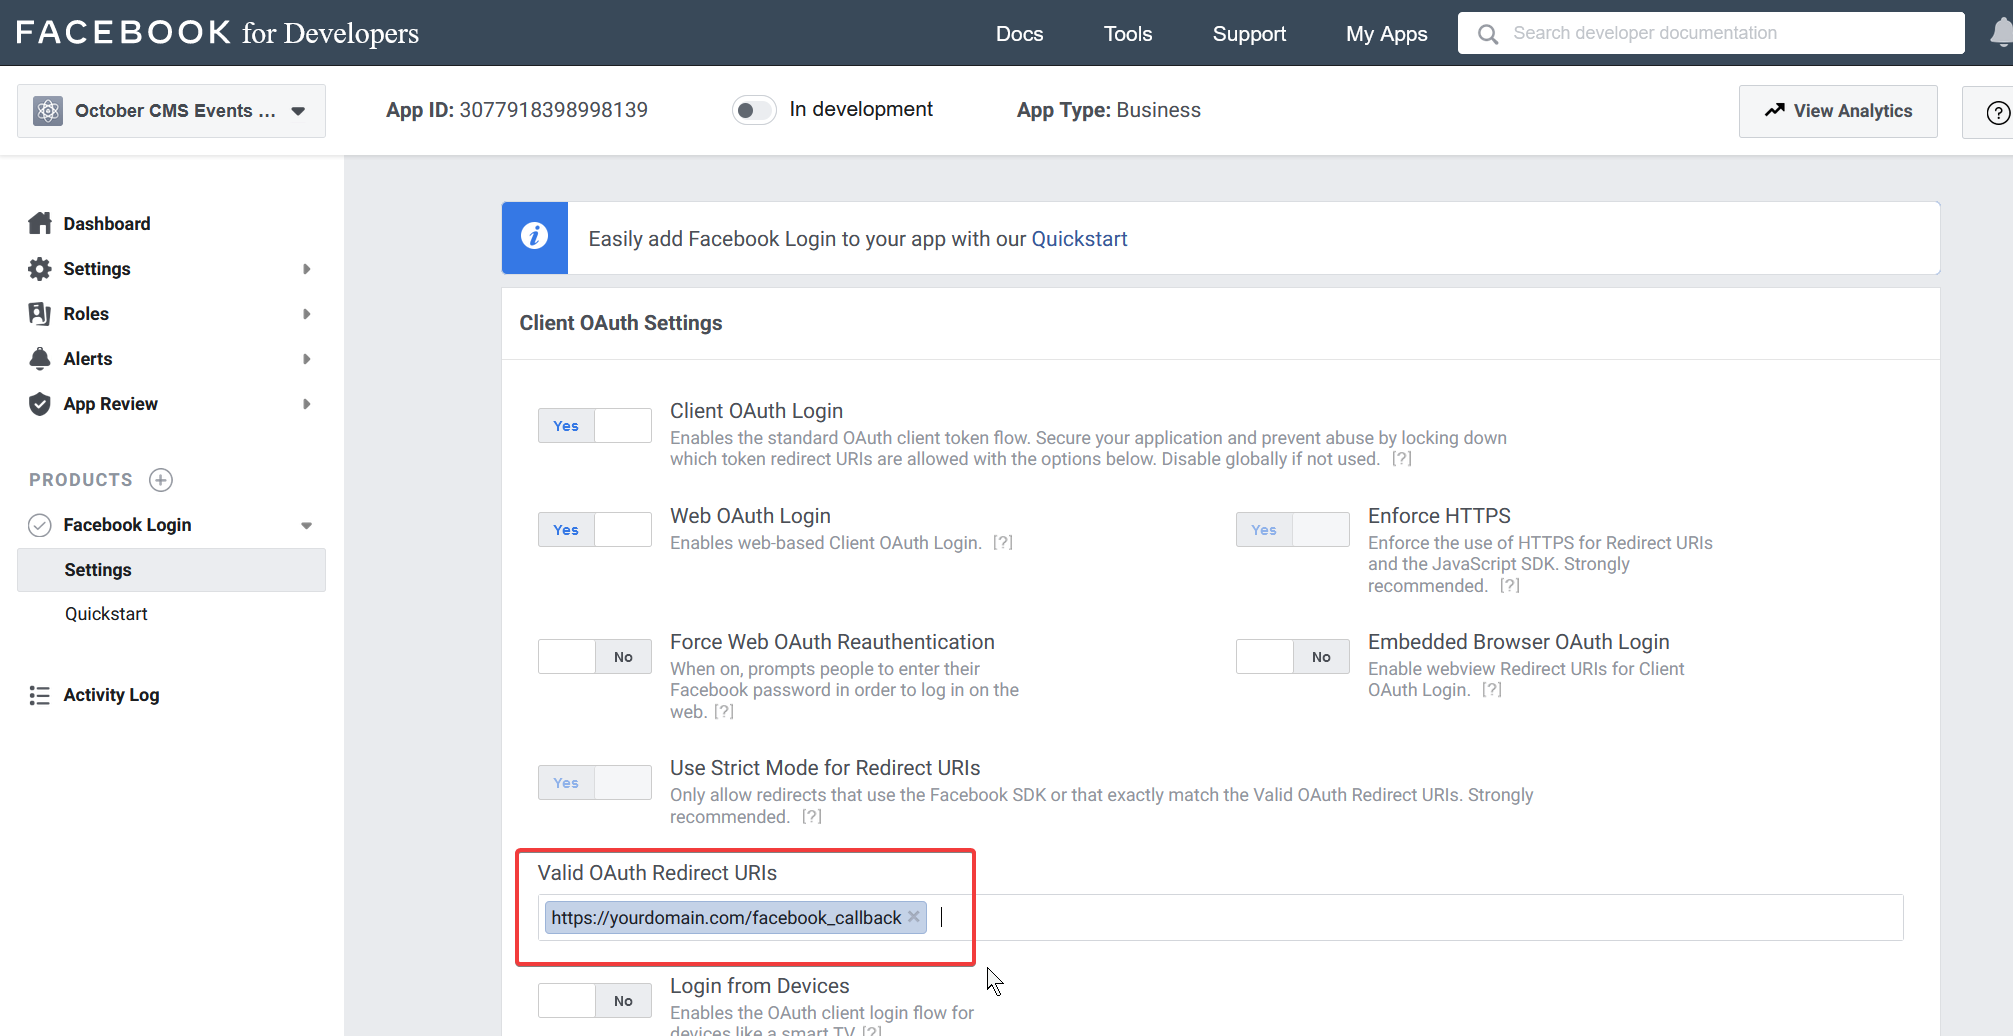Open the October CMS Events app dropdown
This screenshot has height=1036, width=2013.
tap(171, 111)
